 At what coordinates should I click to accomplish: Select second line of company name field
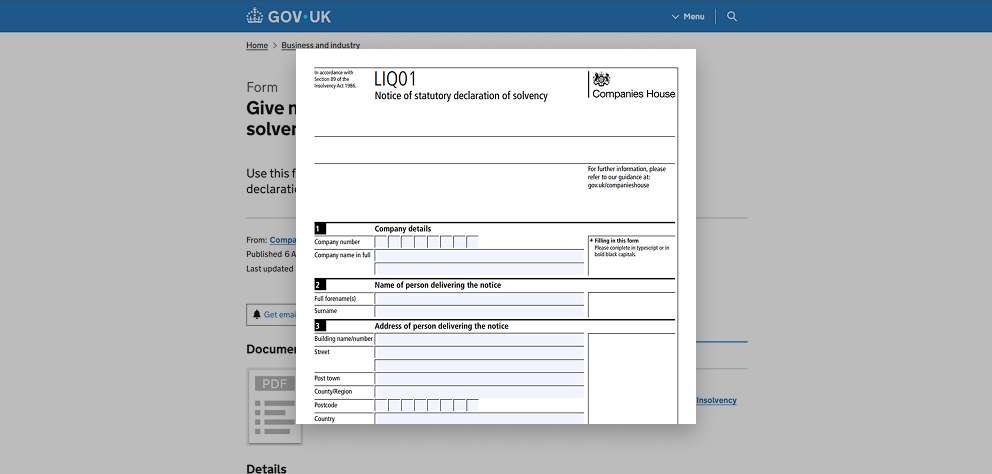479,268
